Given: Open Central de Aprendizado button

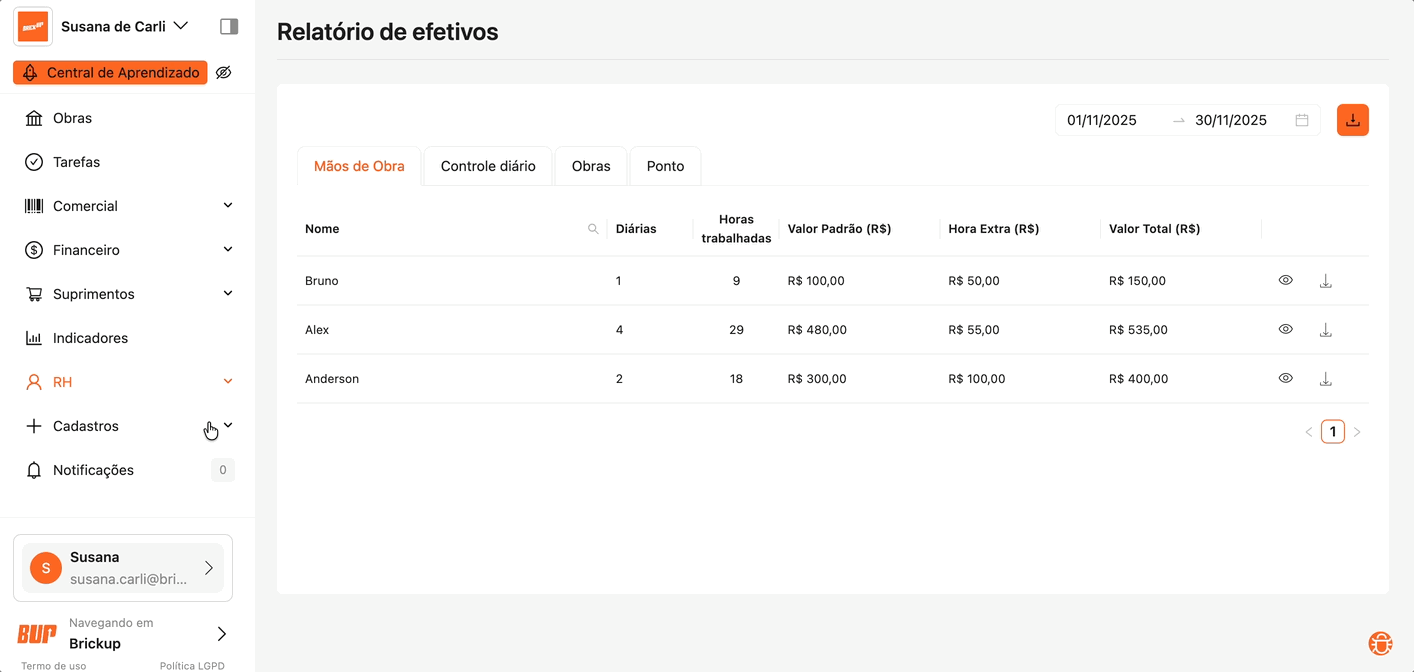Looking at the screenshot, I should (x=110, y=73).
